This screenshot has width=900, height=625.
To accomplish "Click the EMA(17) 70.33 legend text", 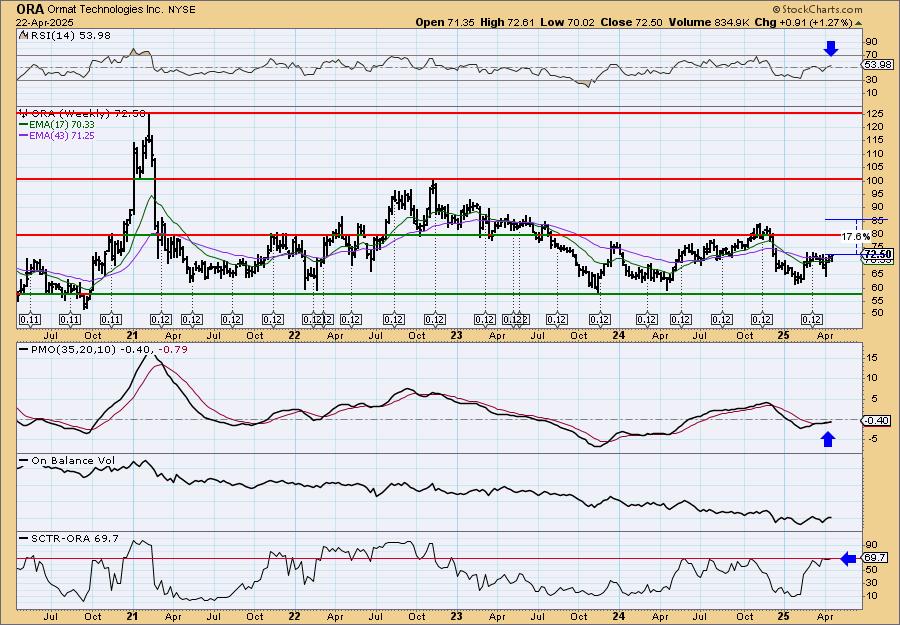I will (62, 125).
